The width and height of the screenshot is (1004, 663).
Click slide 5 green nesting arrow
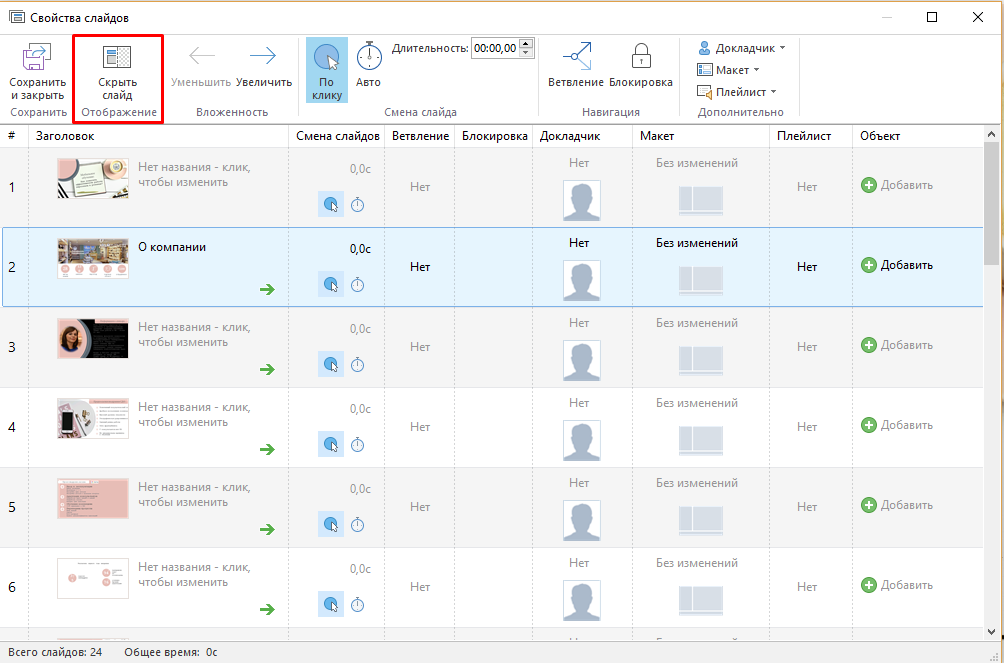coord(267,530)
